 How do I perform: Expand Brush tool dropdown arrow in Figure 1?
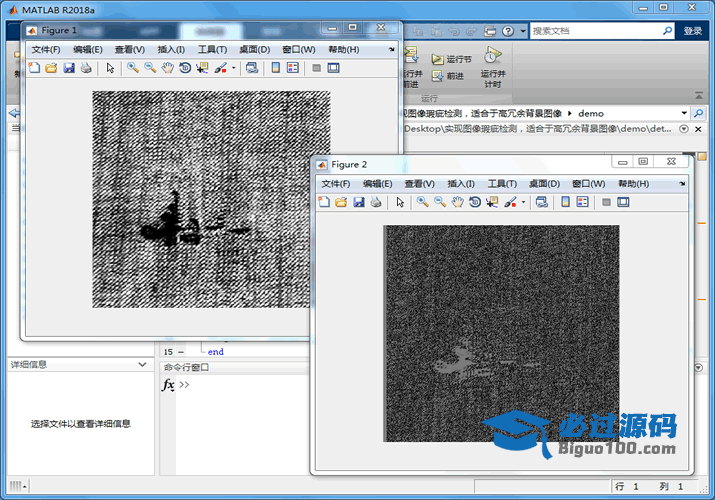pos(233,69)
